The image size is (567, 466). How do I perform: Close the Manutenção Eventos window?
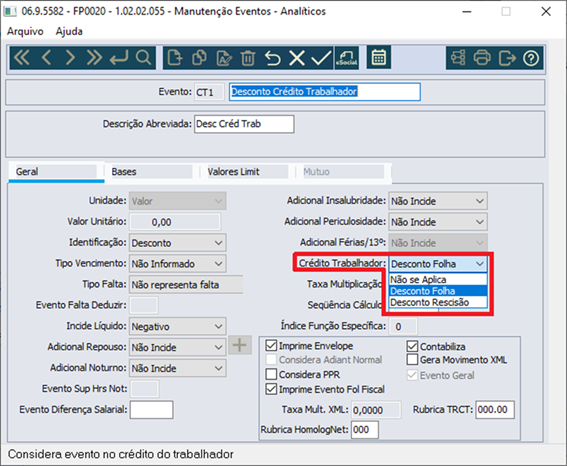pyautogui.click(x=546, y=12)
